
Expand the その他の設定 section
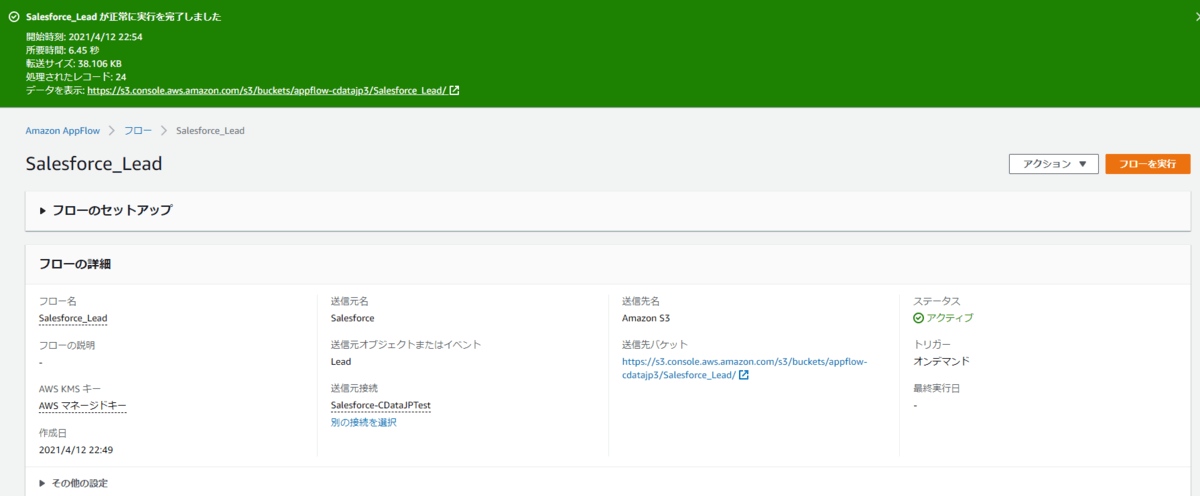[x=73, y=483]
